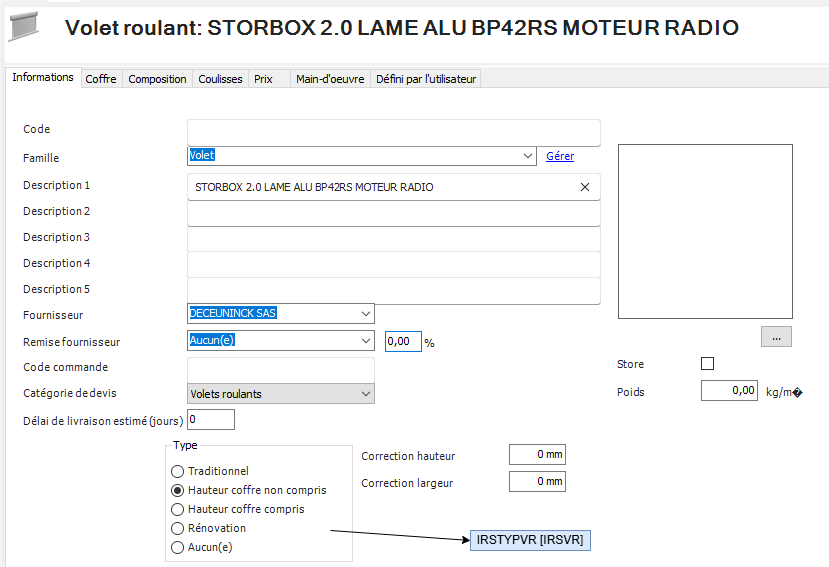Focus the Correction hauteur field
The width and height of the screenshot is (829, 567).
537,455
